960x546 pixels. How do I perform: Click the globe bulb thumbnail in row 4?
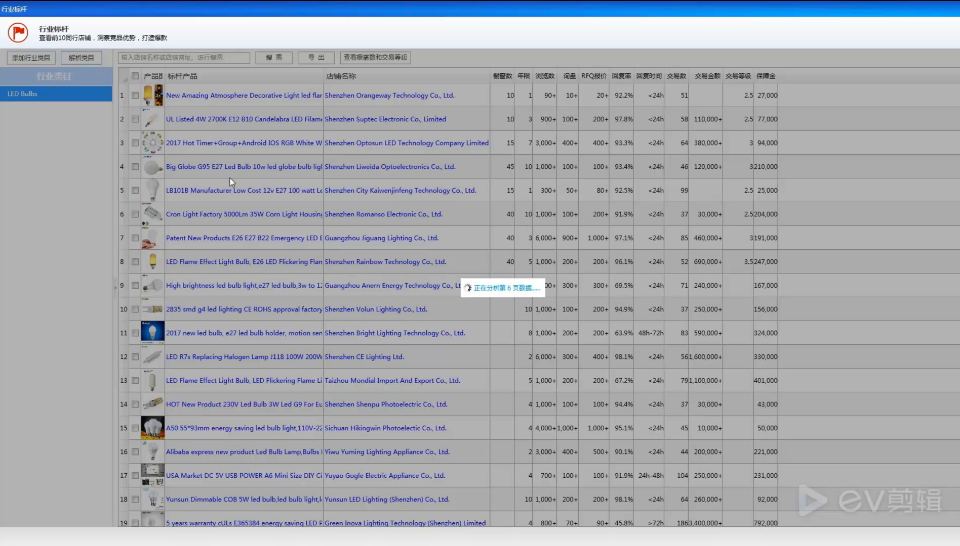pos(152,166)
